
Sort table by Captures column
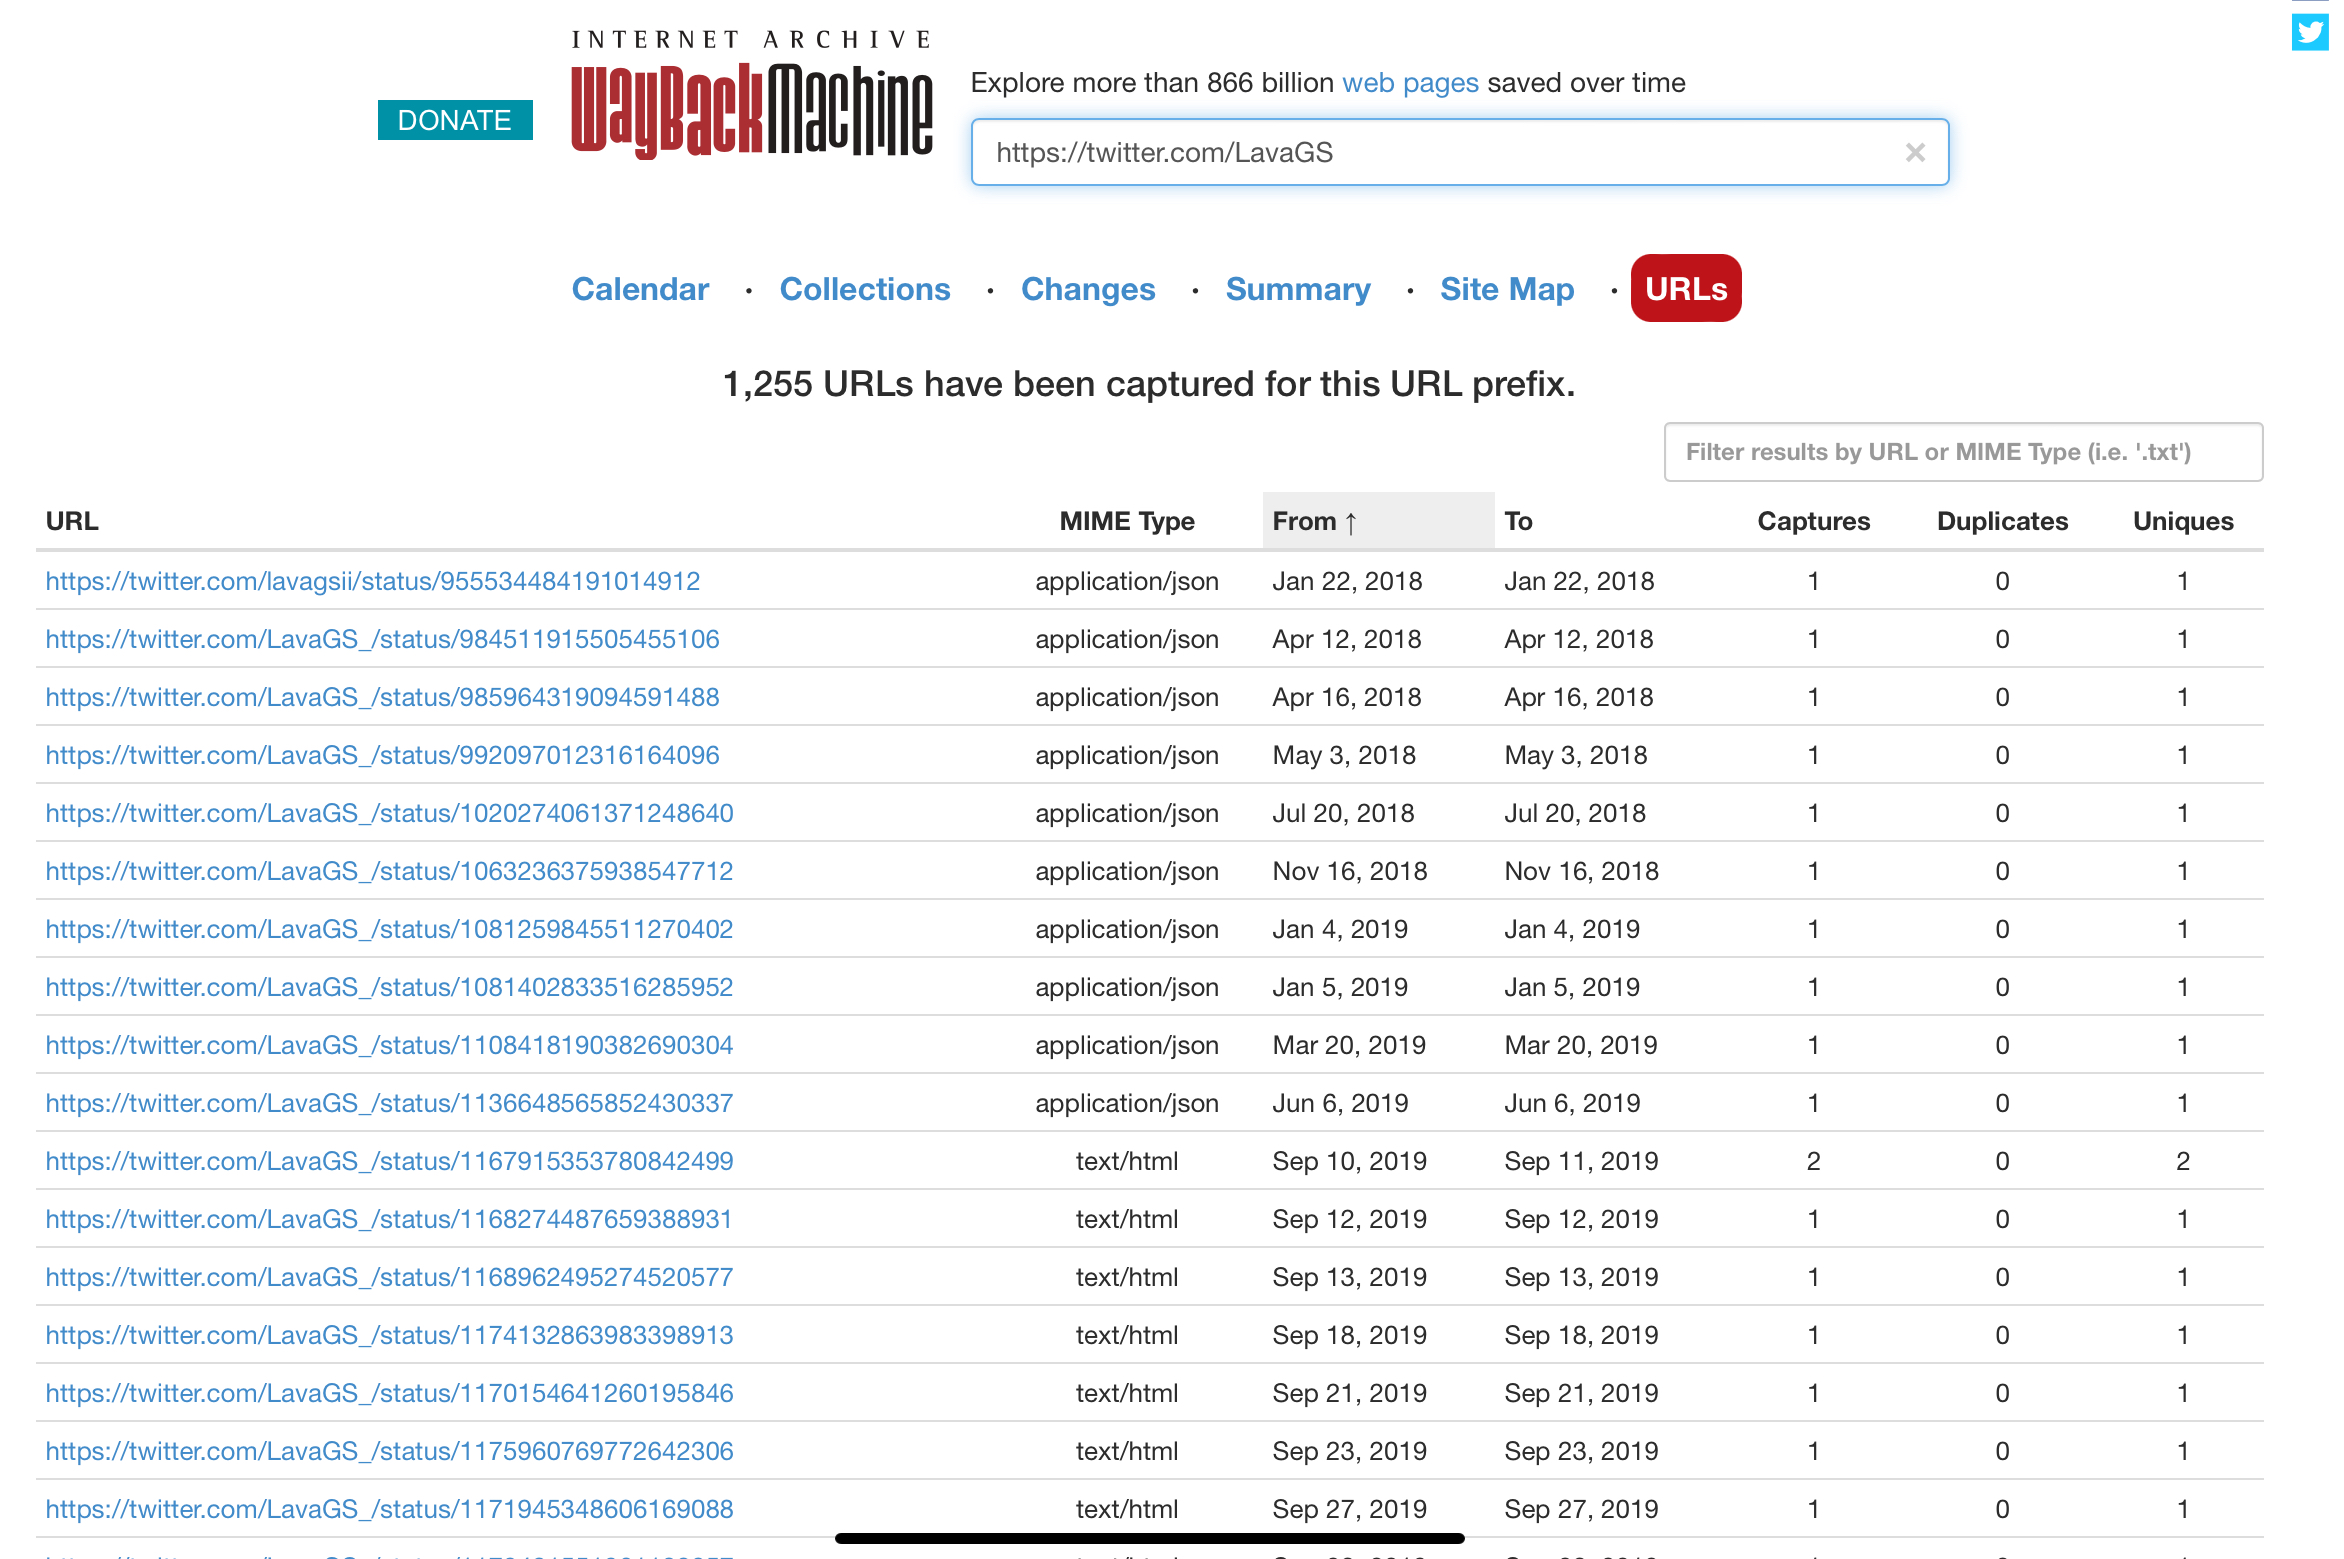point(1813,521)
